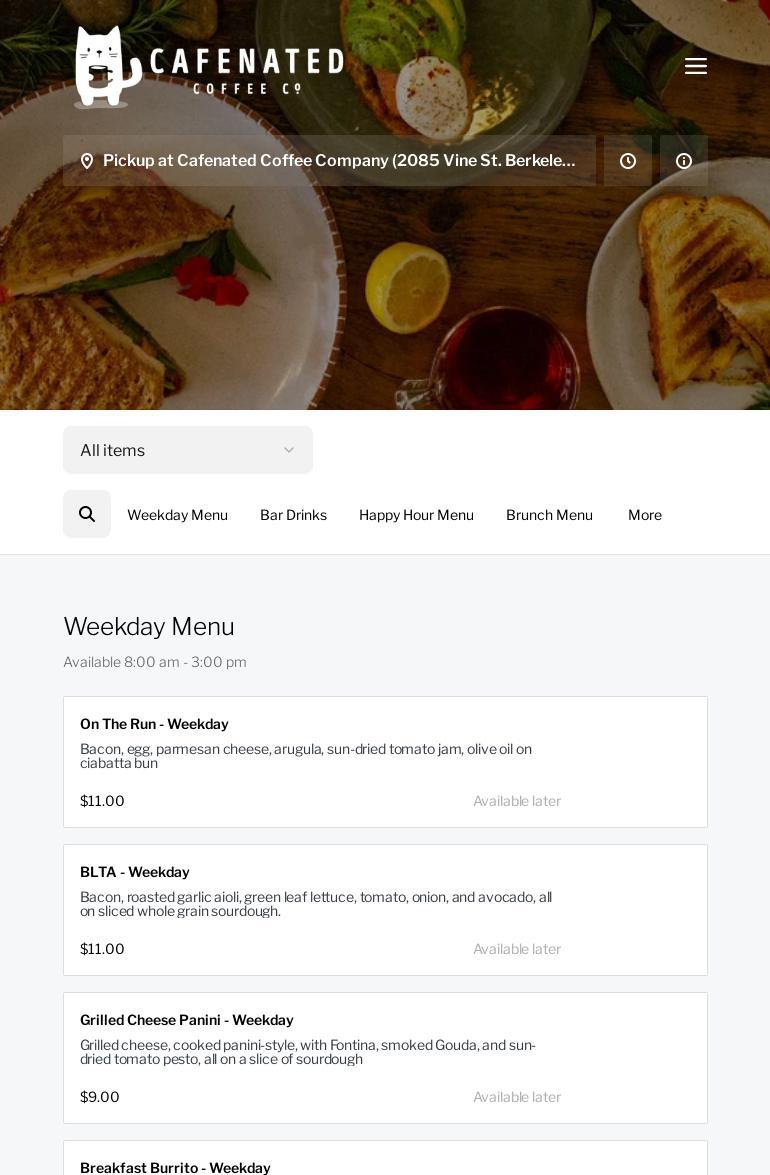Click the Cafenated cat logo
Viewport: 770px width, 1175px height.
105,67
